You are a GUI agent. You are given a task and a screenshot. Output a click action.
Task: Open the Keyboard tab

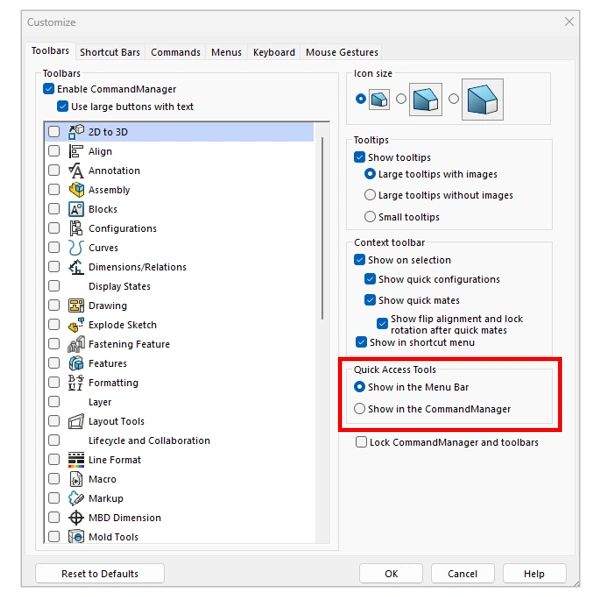pyautogui.click(x=274, y=52)
